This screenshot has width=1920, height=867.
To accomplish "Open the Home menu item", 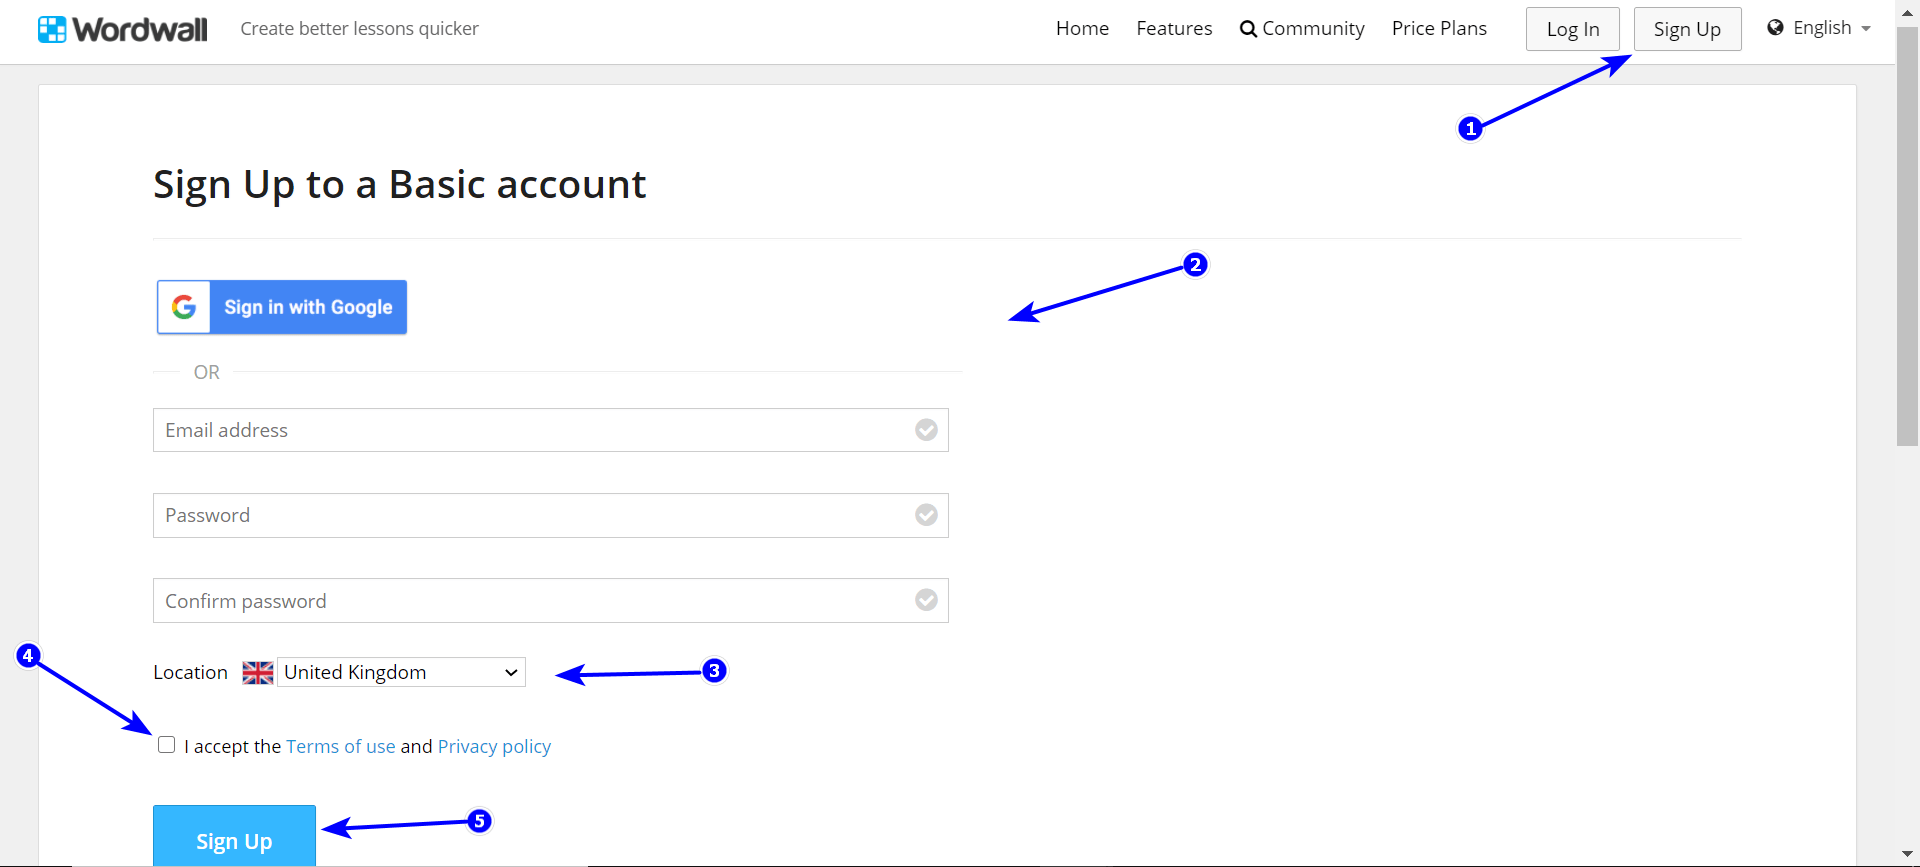I will (x=1082, y=29).
